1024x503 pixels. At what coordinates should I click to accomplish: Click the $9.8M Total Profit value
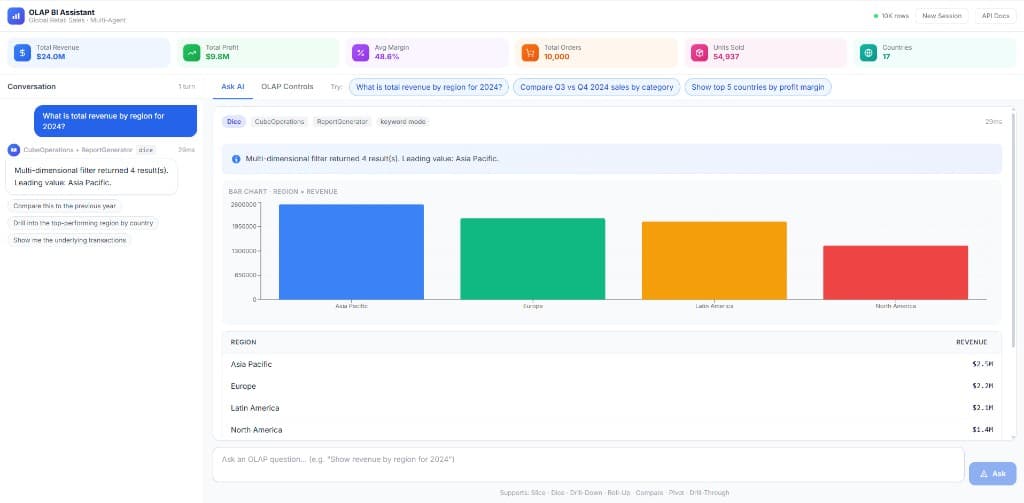pos(217,57)
